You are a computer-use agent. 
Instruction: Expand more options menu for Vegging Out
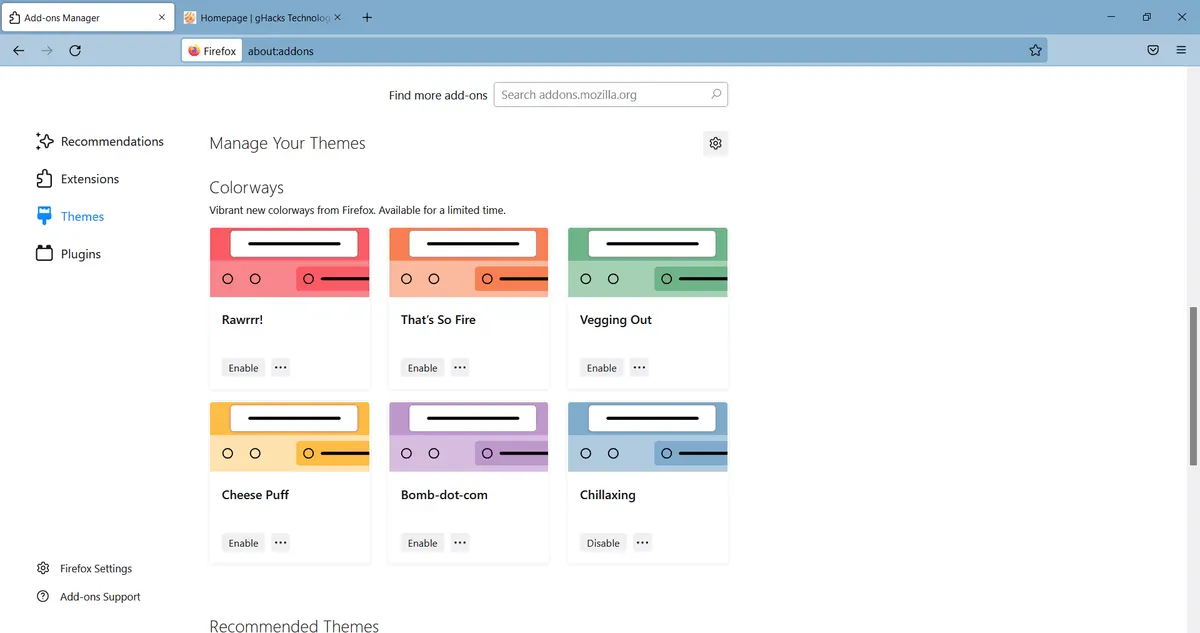coord(639,367)
